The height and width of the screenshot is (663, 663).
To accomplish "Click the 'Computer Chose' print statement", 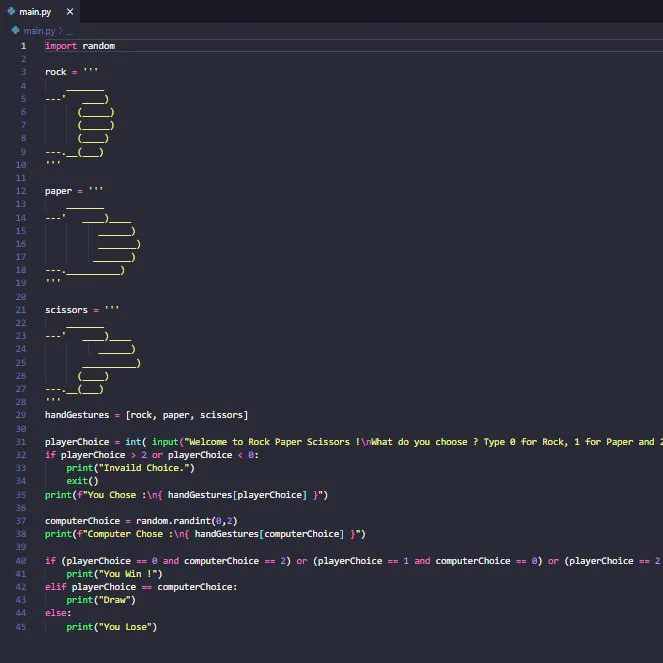I will (x=205, y=534).
